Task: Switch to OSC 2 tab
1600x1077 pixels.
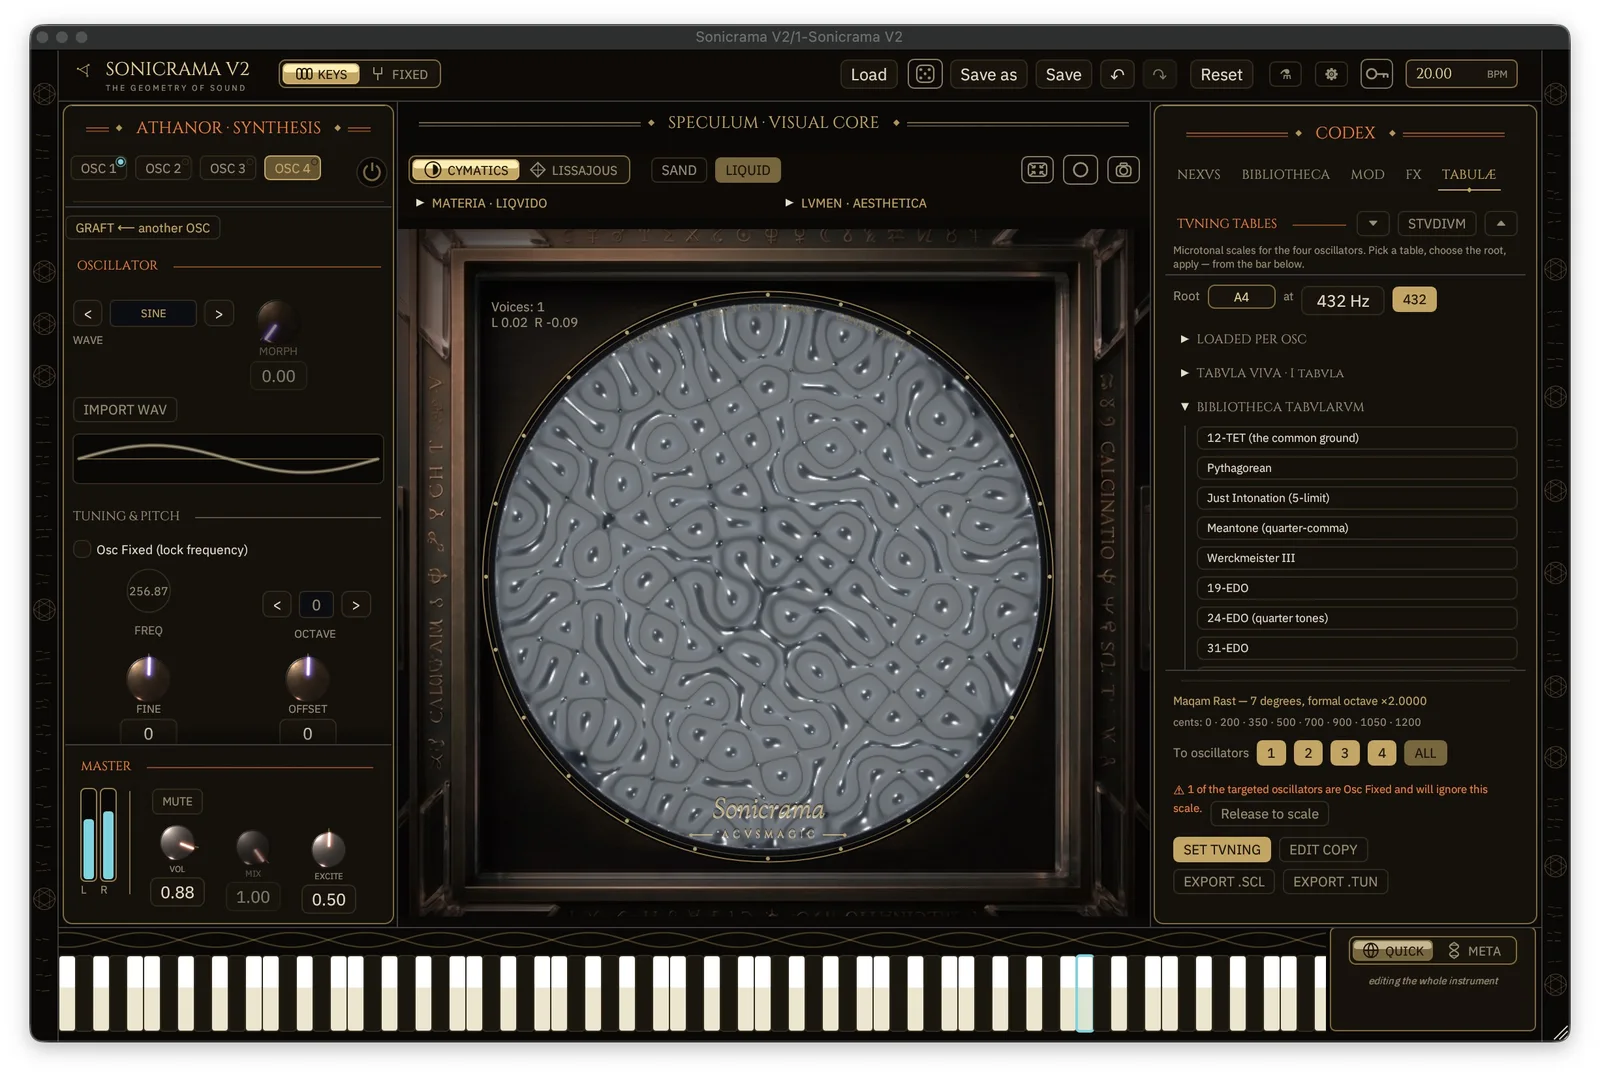Action: pyautogui.click(x=163, y=168)
